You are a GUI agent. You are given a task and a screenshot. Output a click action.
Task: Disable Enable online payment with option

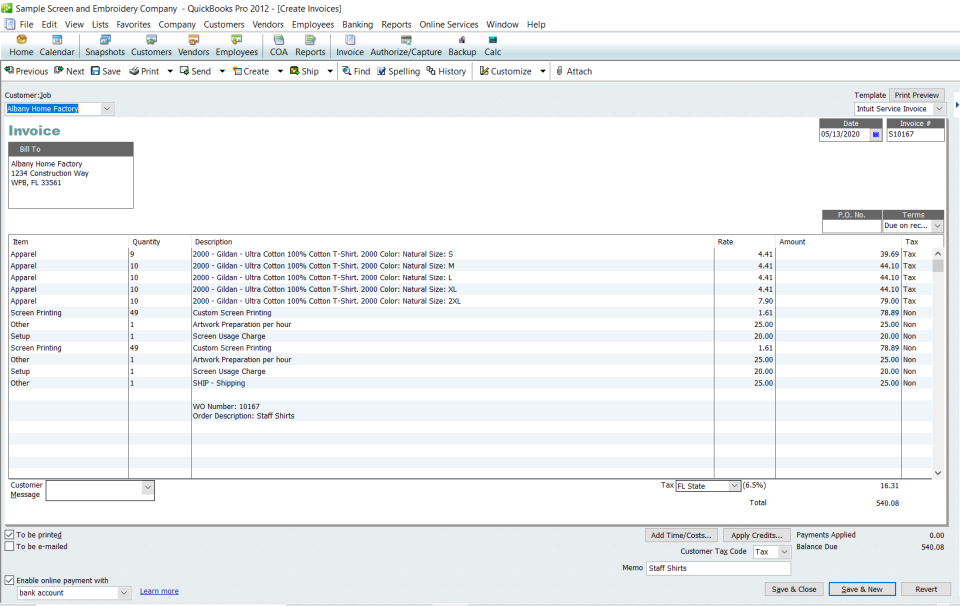tap(8, 579)
